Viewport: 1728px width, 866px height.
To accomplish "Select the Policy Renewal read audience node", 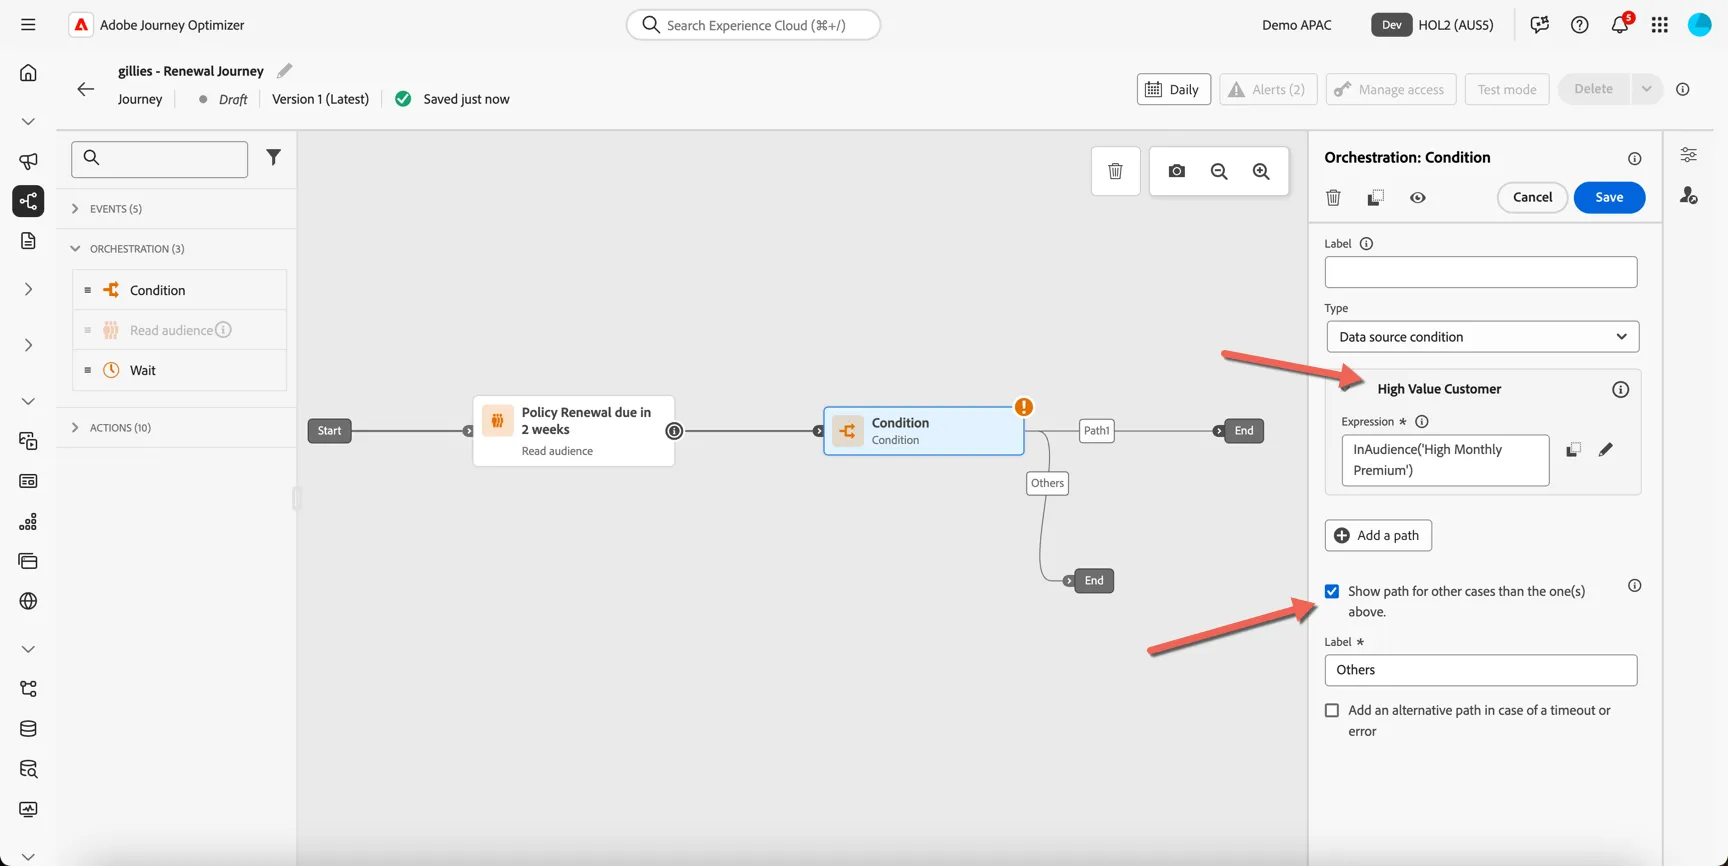I will 574,431.
